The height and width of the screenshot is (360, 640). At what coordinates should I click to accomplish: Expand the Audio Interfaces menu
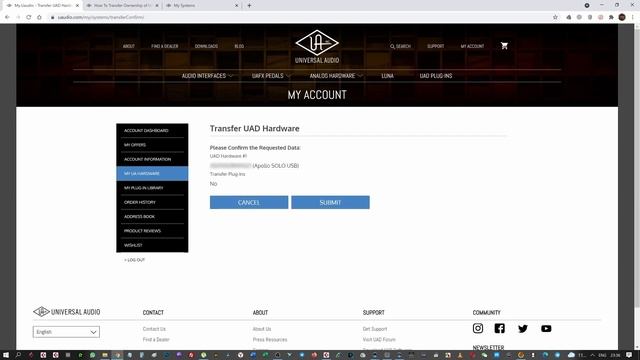[207, 76]
